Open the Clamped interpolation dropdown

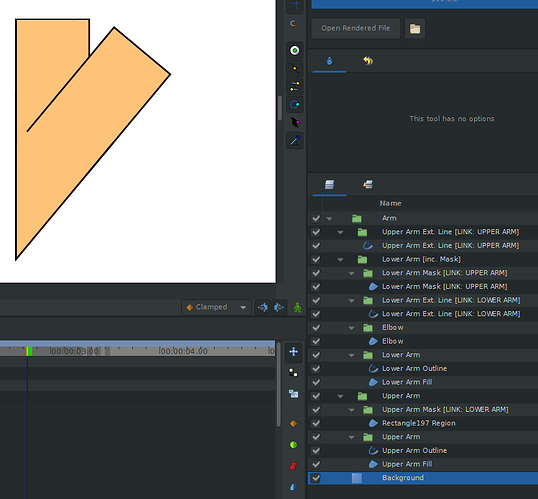[x=216, y=307]
